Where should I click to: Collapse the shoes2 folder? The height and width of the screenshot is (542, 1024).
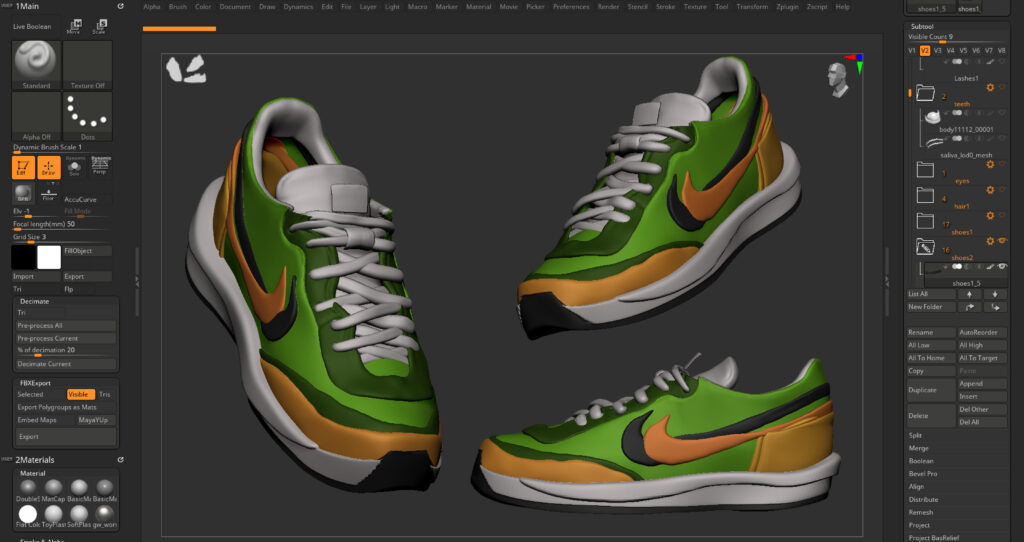[x=925, y=247]
